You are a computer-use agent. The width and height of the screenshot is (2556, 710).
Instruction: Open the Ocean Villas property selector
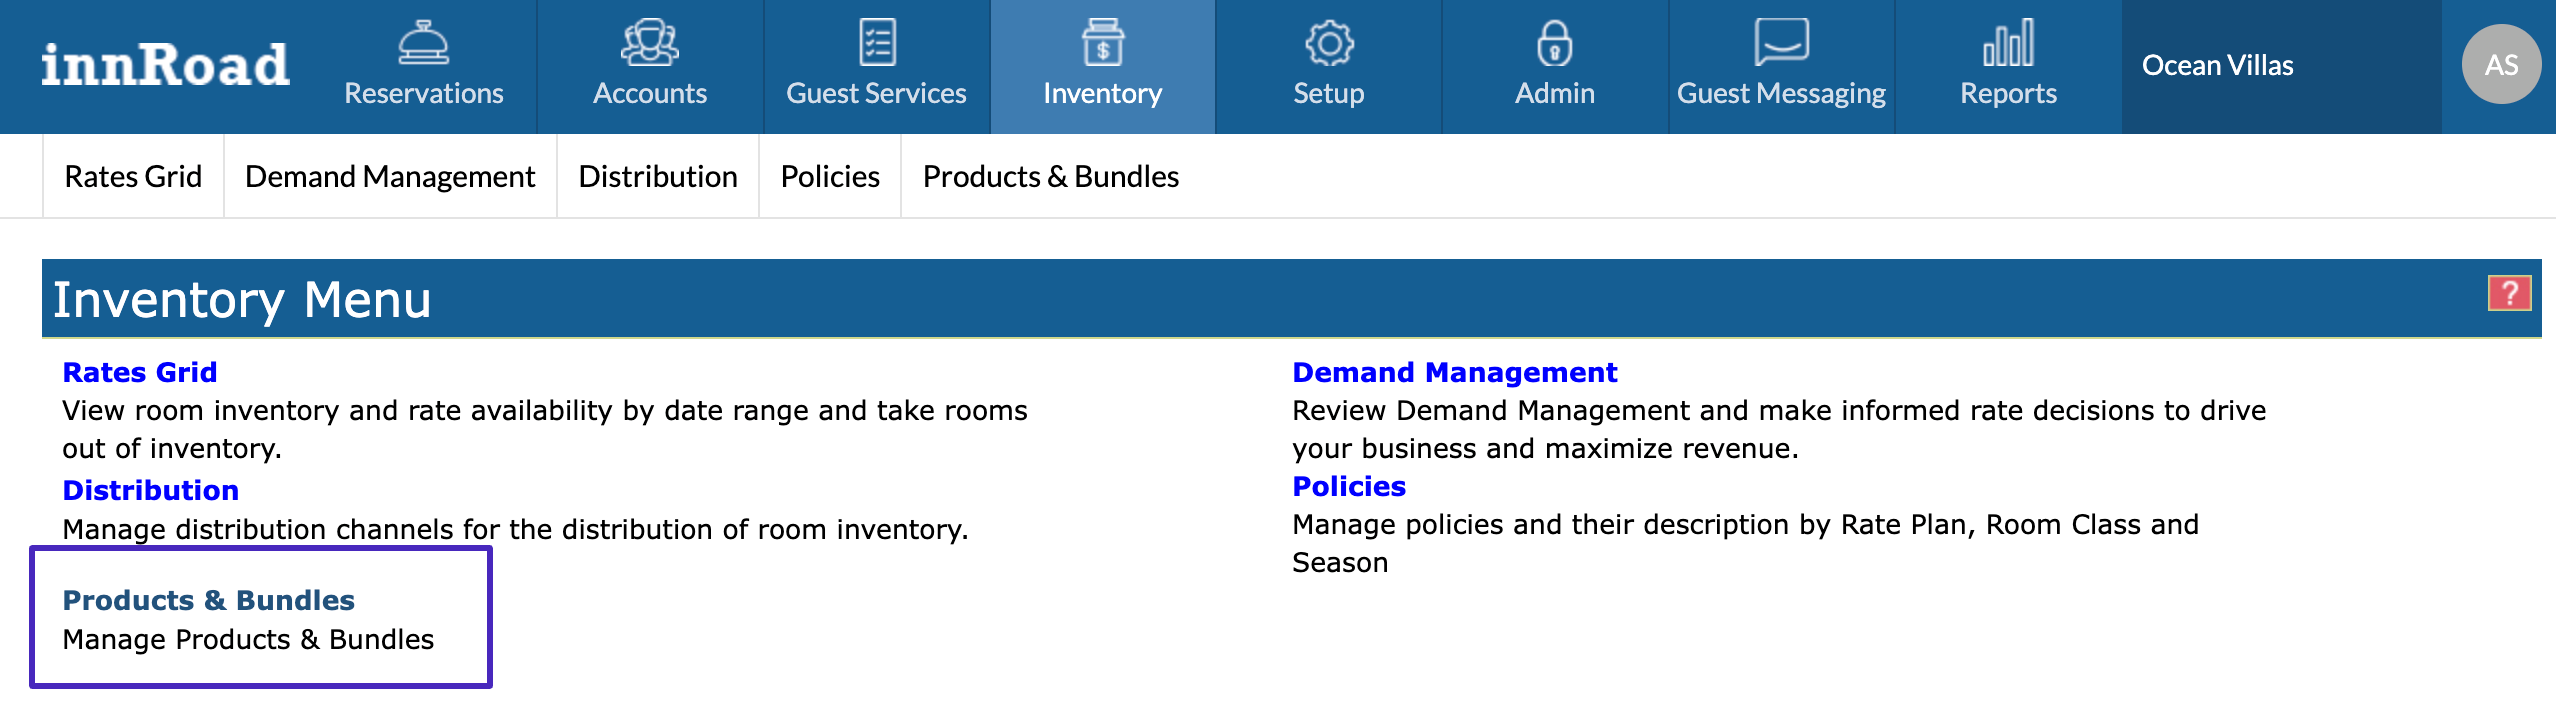click(x=2281, y=66)
